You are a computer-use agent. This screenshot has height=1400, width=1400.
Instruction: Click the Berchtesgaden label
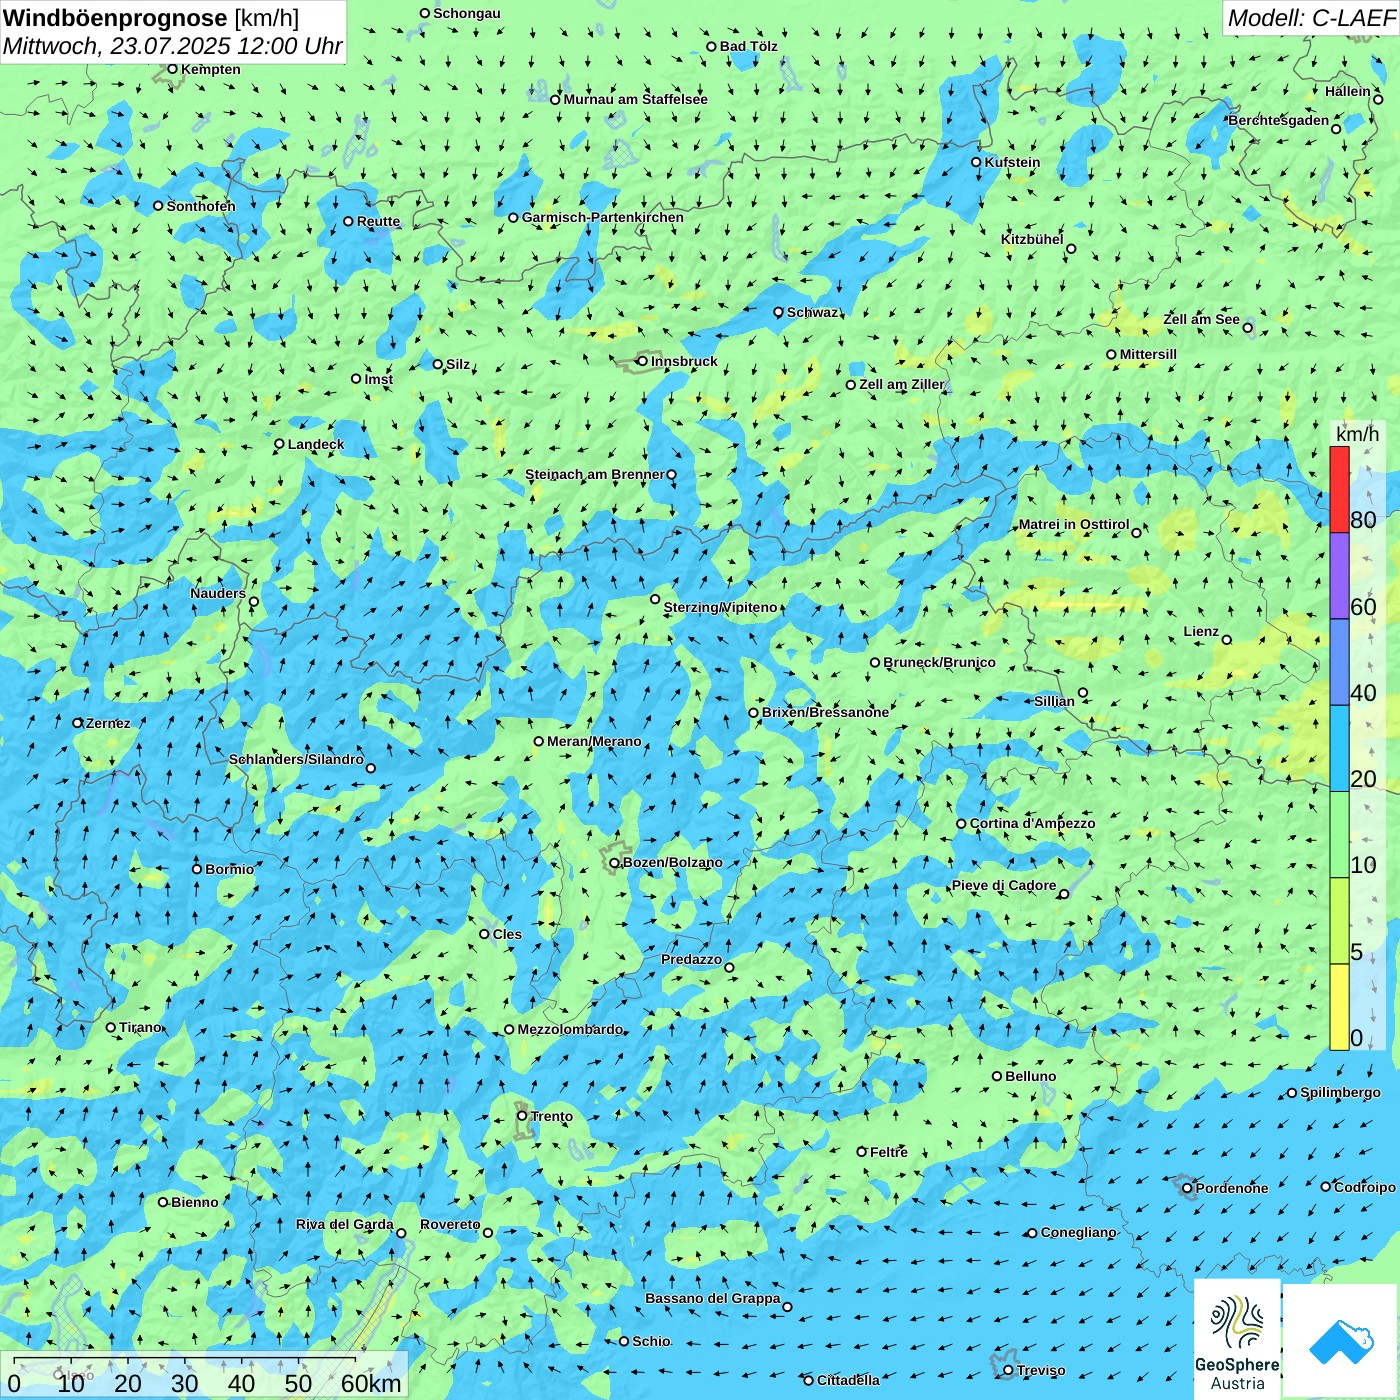(x=1279, y=120)
